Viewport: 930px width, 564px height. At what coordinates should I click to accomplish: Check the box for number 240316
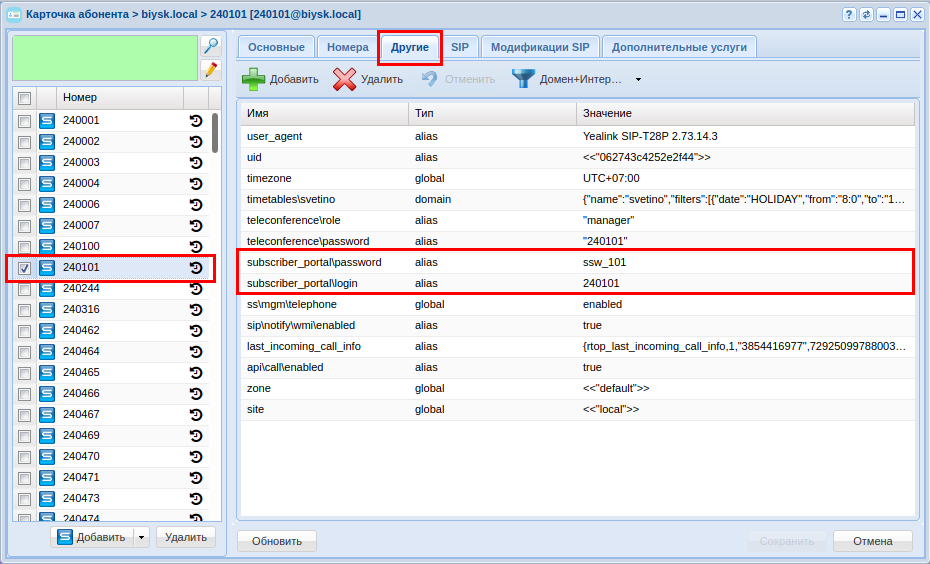pos(24,310)
